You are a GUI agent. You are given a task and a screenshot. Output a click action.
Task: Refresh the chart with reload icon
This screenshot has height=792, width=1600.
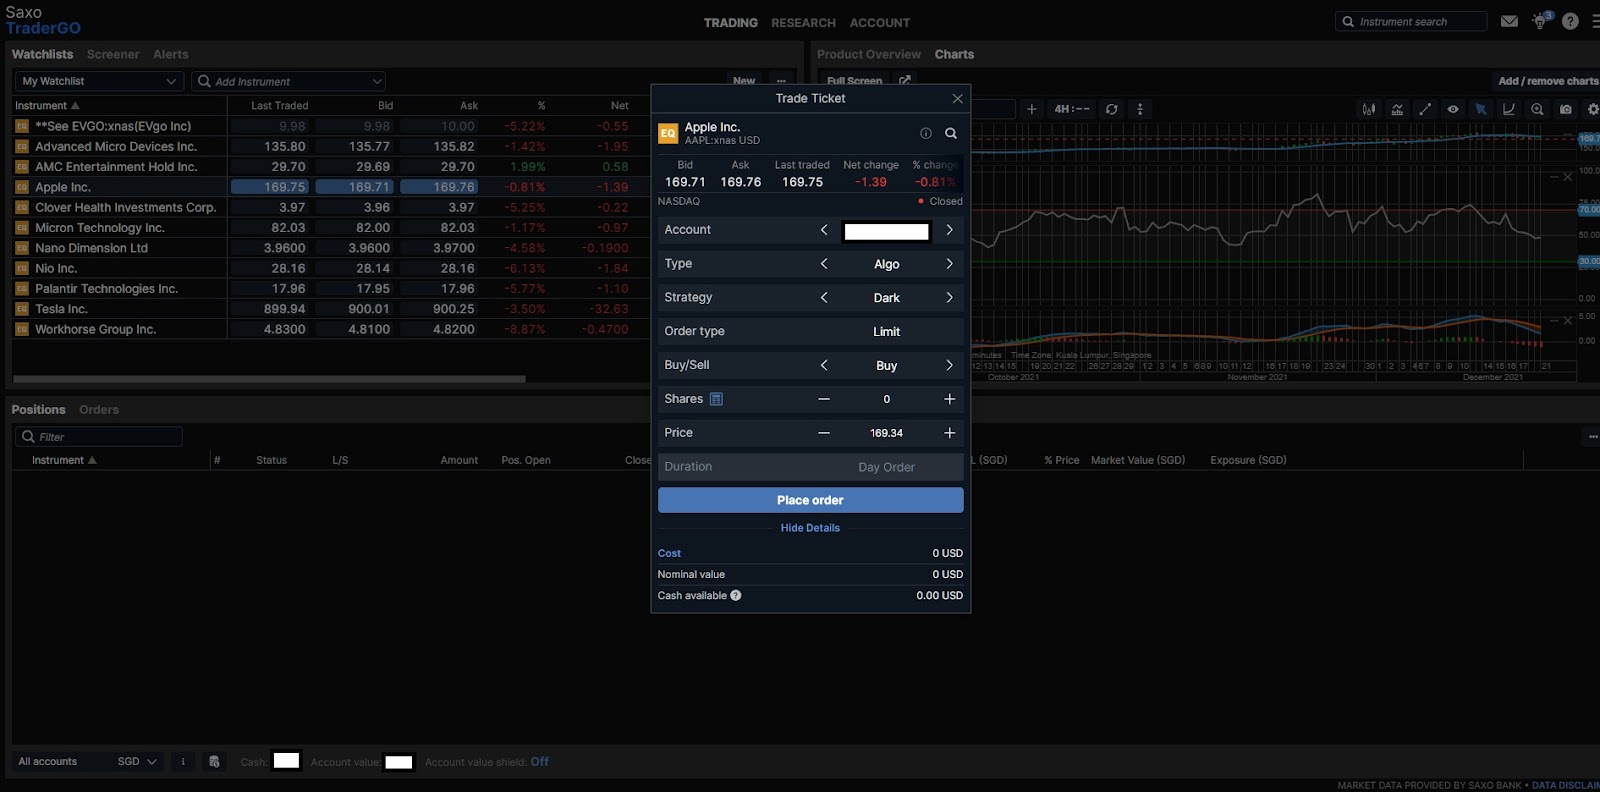click(x=1112, y=109)
